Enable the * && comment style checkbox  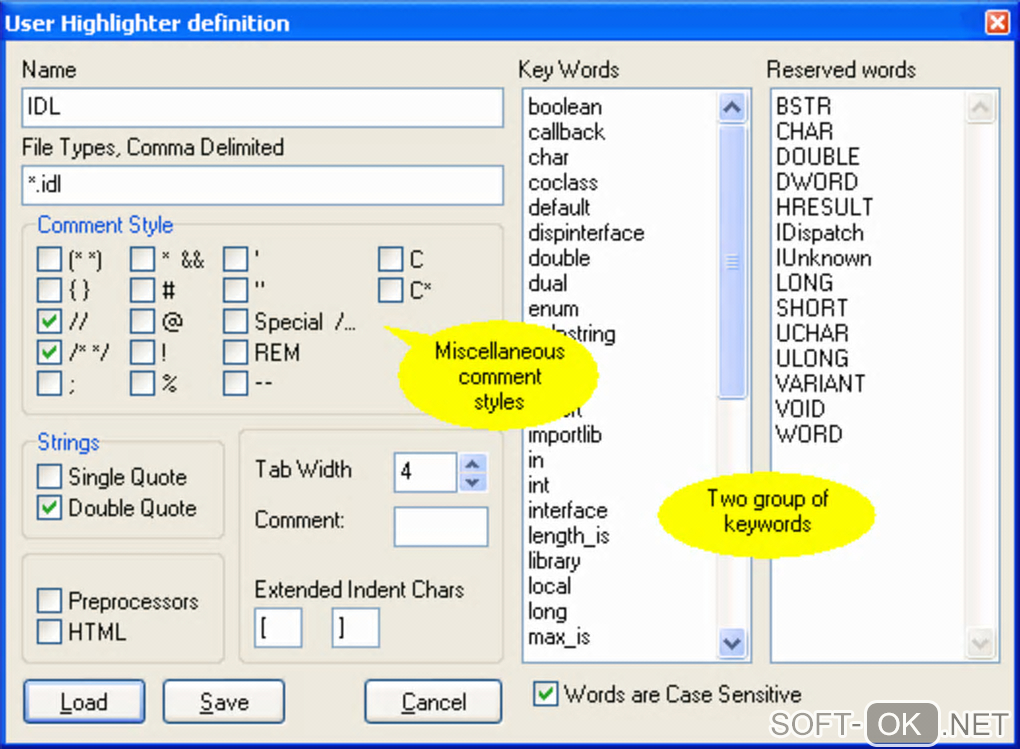(x=142, y=259)
